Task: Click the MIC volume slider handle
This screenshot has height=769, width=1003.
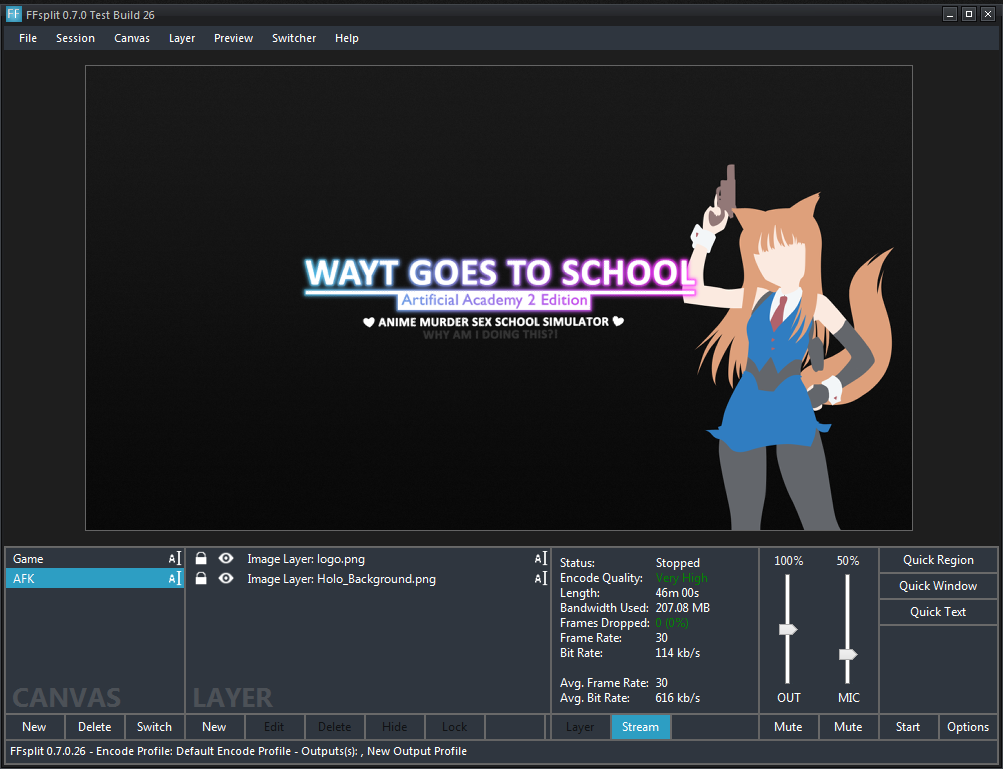Action: 848,654
